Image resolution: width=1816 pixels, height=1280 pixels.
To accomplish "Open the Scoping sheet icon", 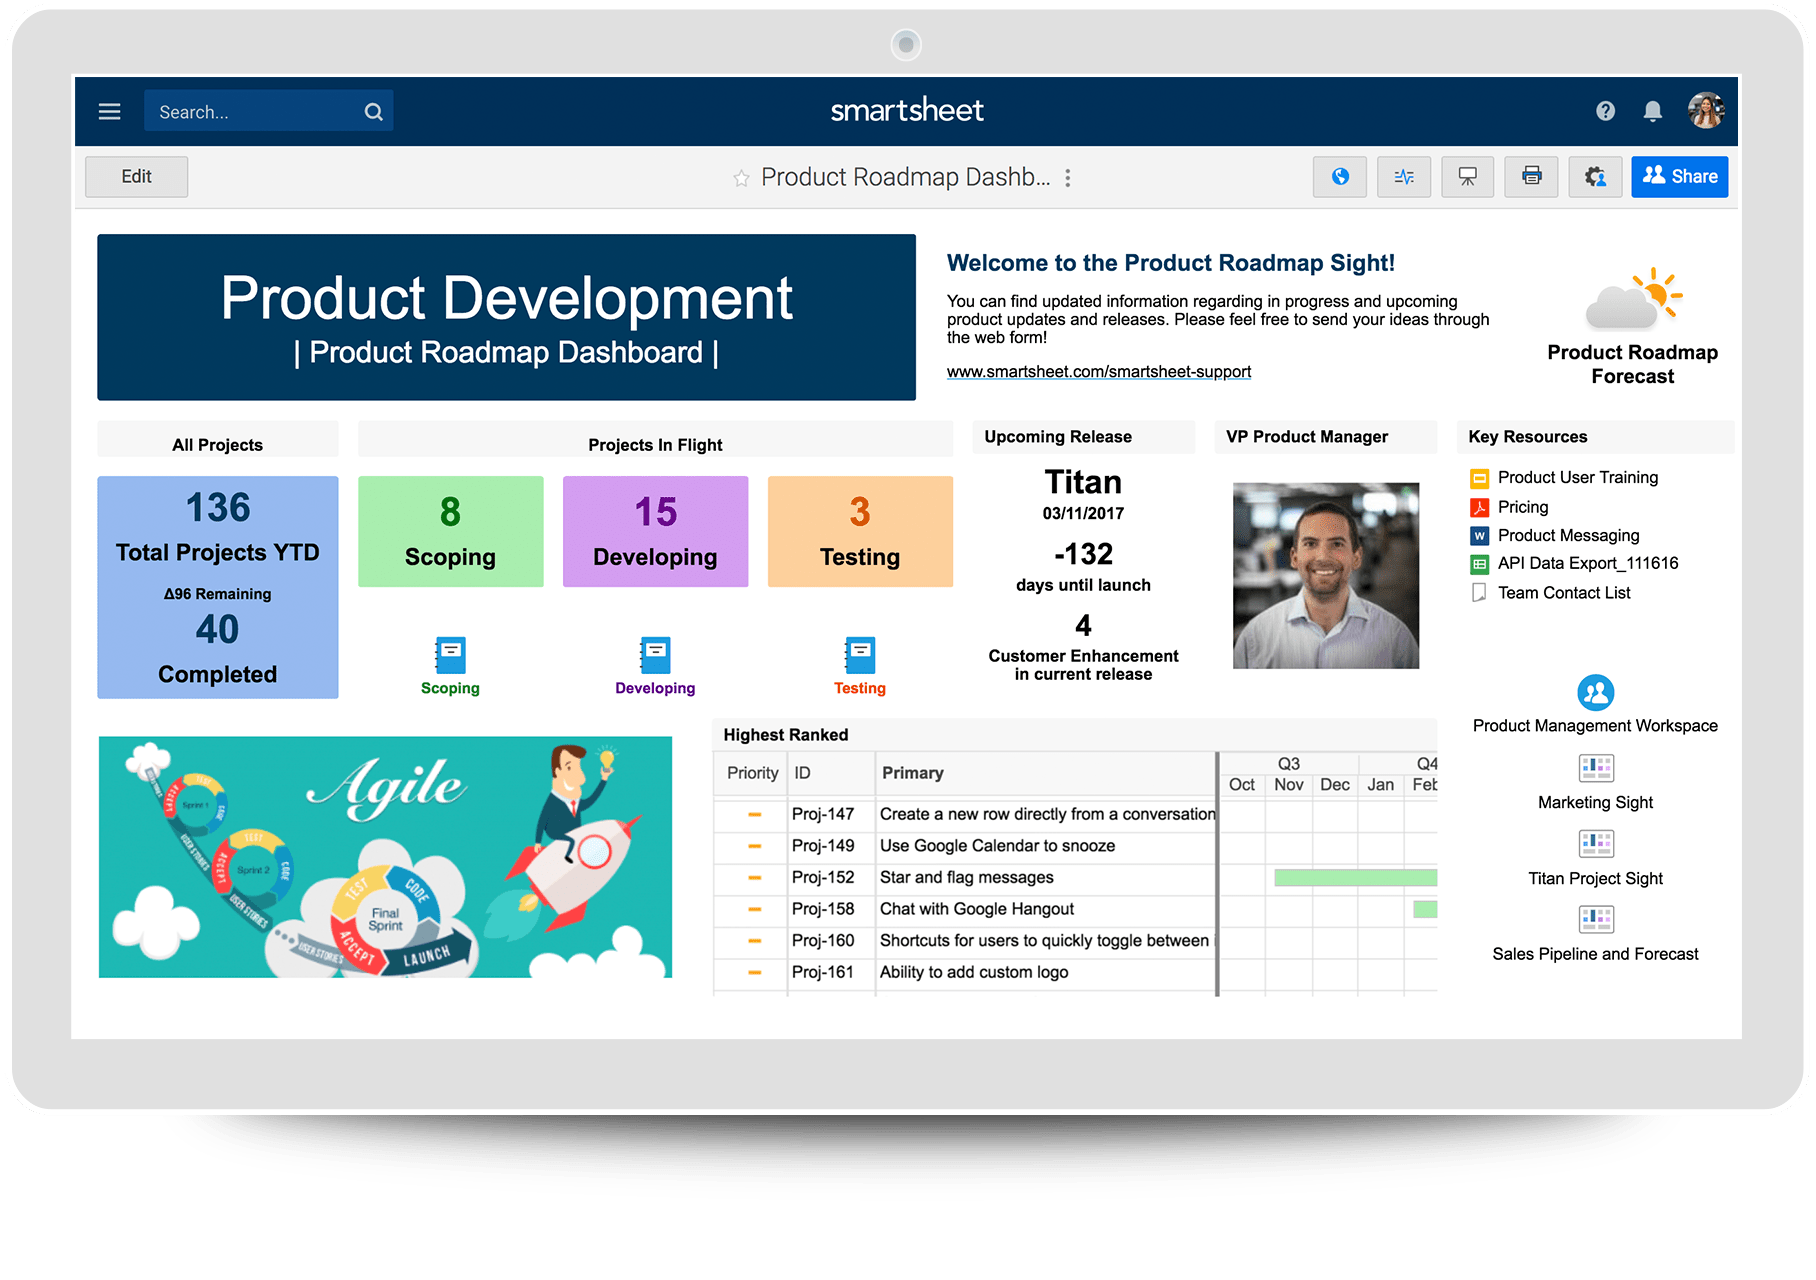I will pos(450,656).
